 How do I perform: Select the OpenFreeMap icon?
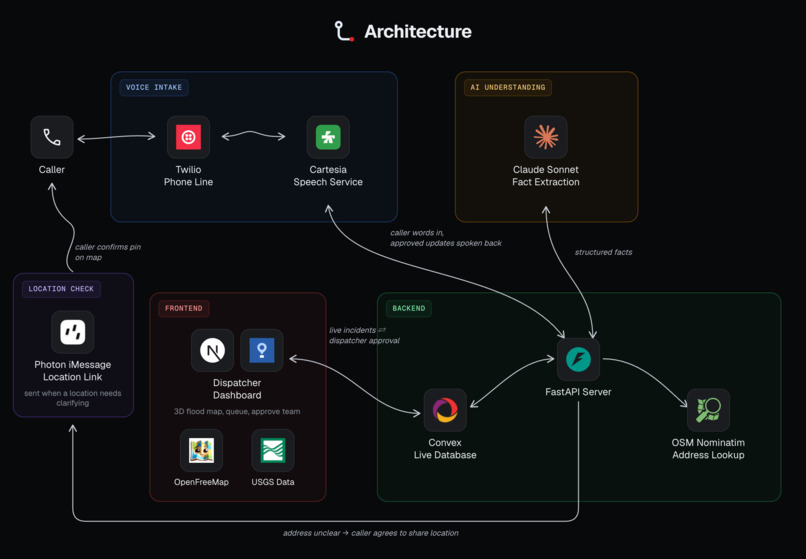pos(202,450)
